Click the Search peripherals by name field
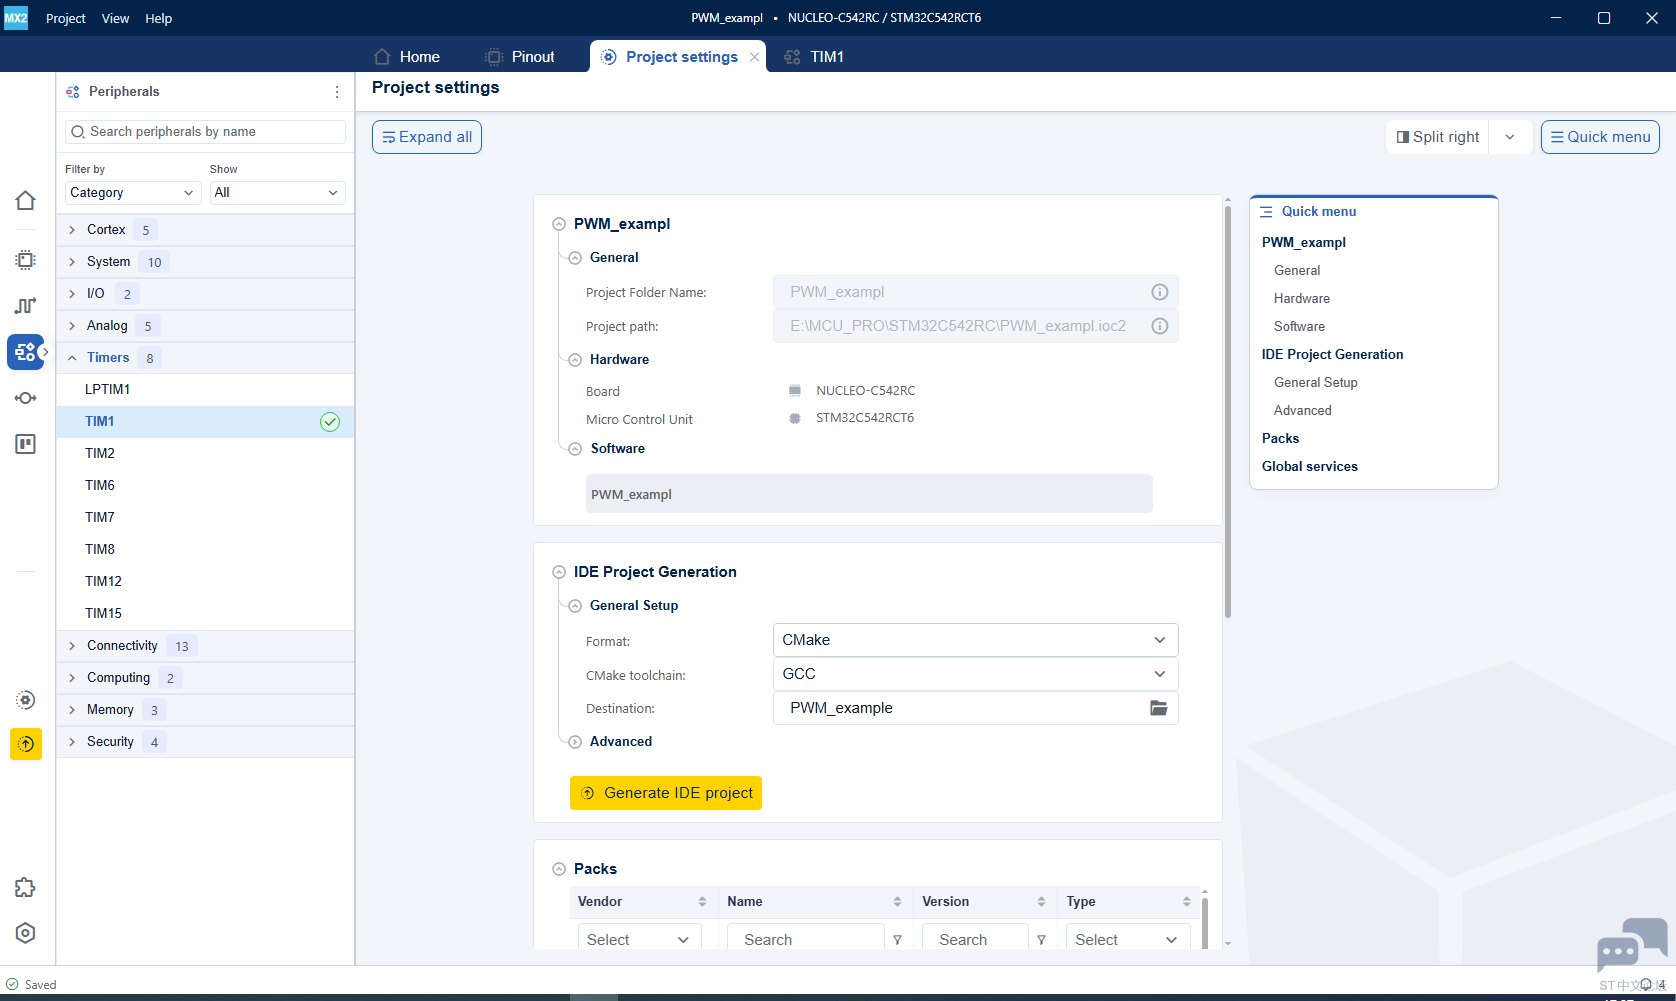Viewport: 1676px width, 1001px height. (205, 132)
